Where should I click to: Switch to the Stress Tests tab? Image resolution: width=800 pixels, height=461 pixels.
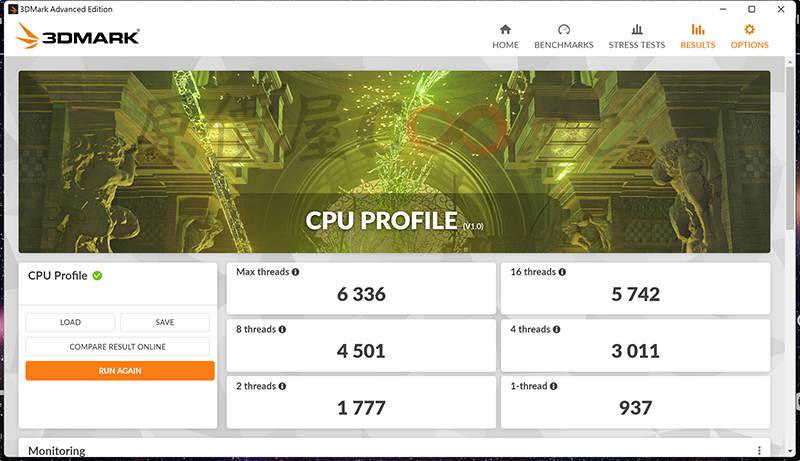pyautogui.click(x=636, y=37)
